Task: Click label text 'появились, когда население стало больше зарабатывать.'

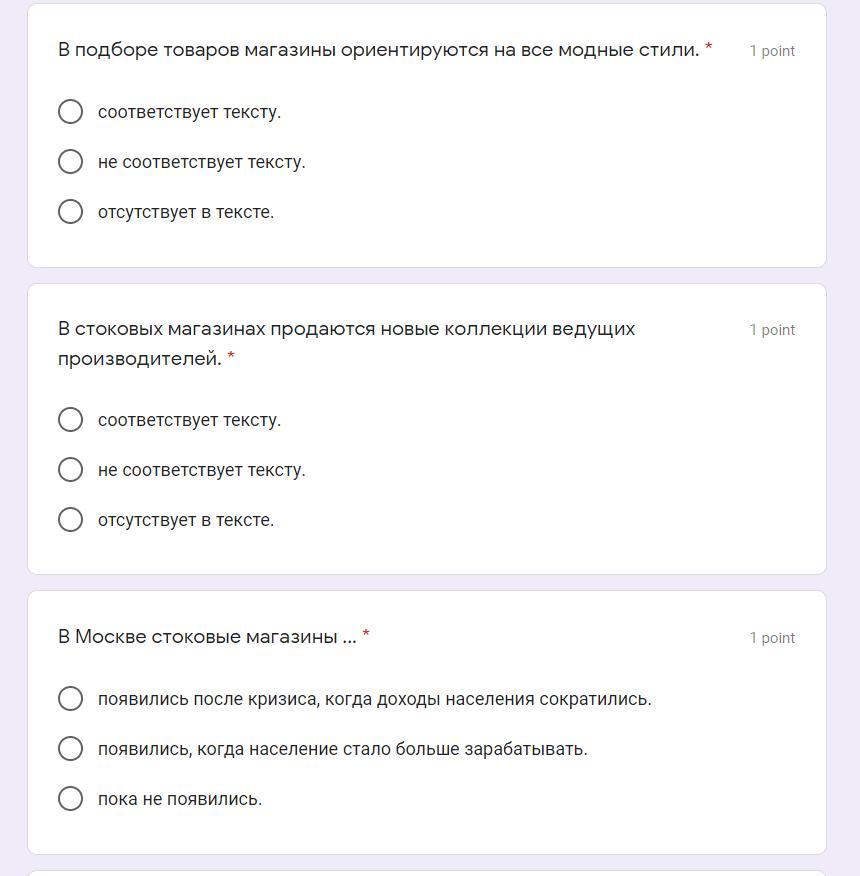Action: coord(343,749)
